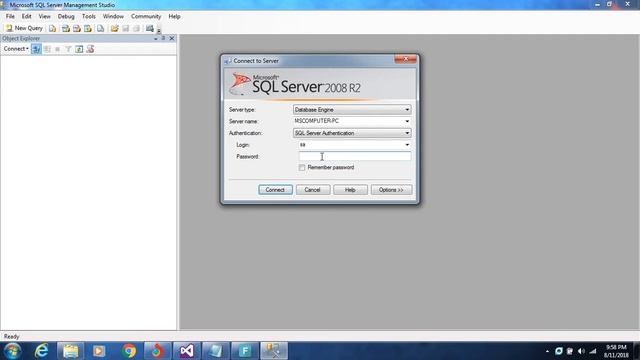Toggle Object Explorer auto-hide pin

tap(163, 38)
